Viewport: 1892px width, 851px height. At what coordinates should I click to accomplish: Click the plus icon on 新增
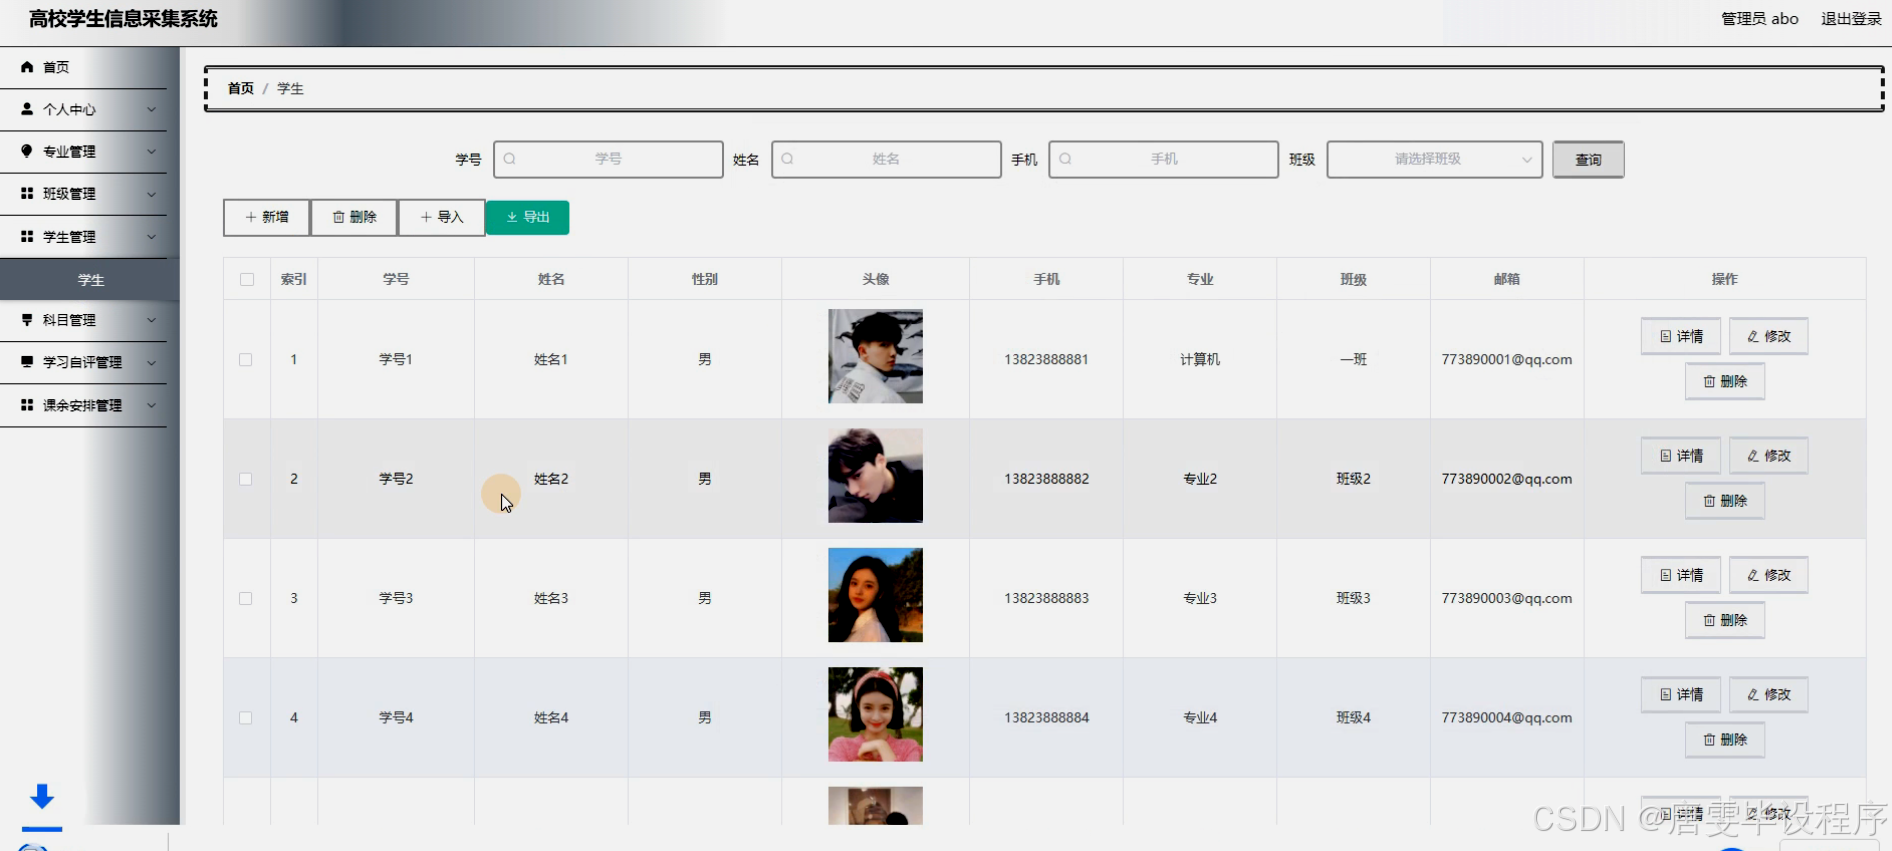pyautogui.click(x=251, y=217)
